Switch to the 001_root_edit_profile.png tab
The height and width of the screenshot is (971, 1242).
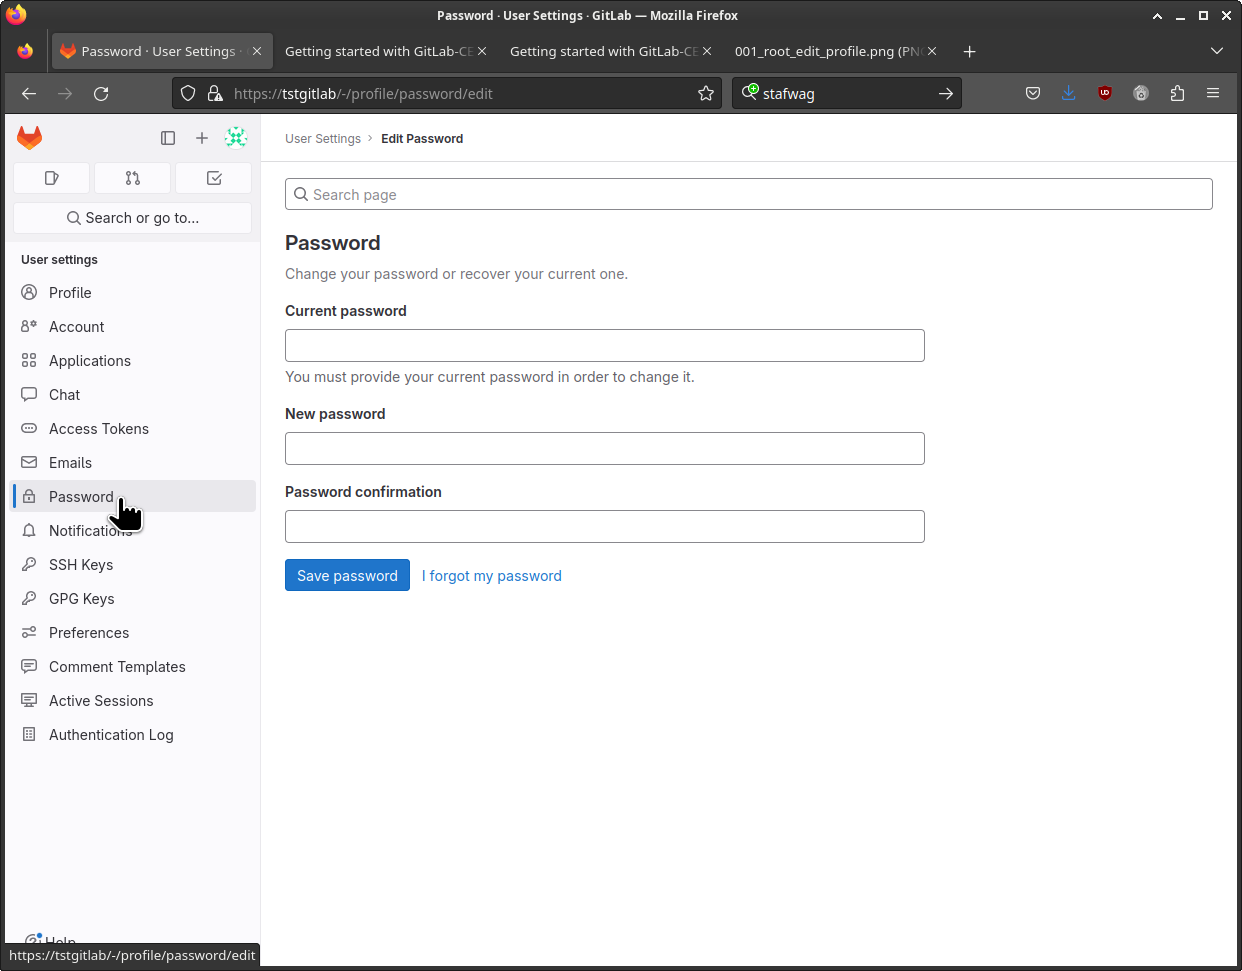(827, 51)
